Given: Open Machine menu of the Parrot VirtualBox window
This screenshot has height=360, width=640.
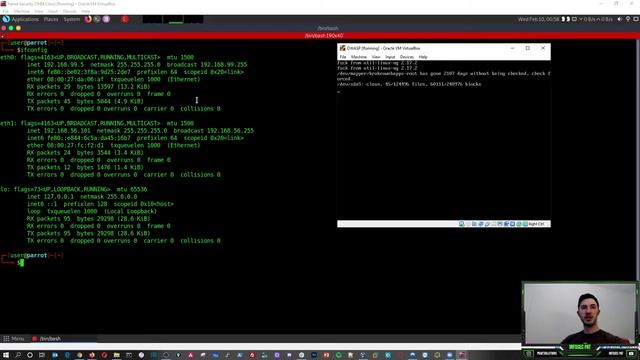Looking at the screenshot, I should 22,11.
